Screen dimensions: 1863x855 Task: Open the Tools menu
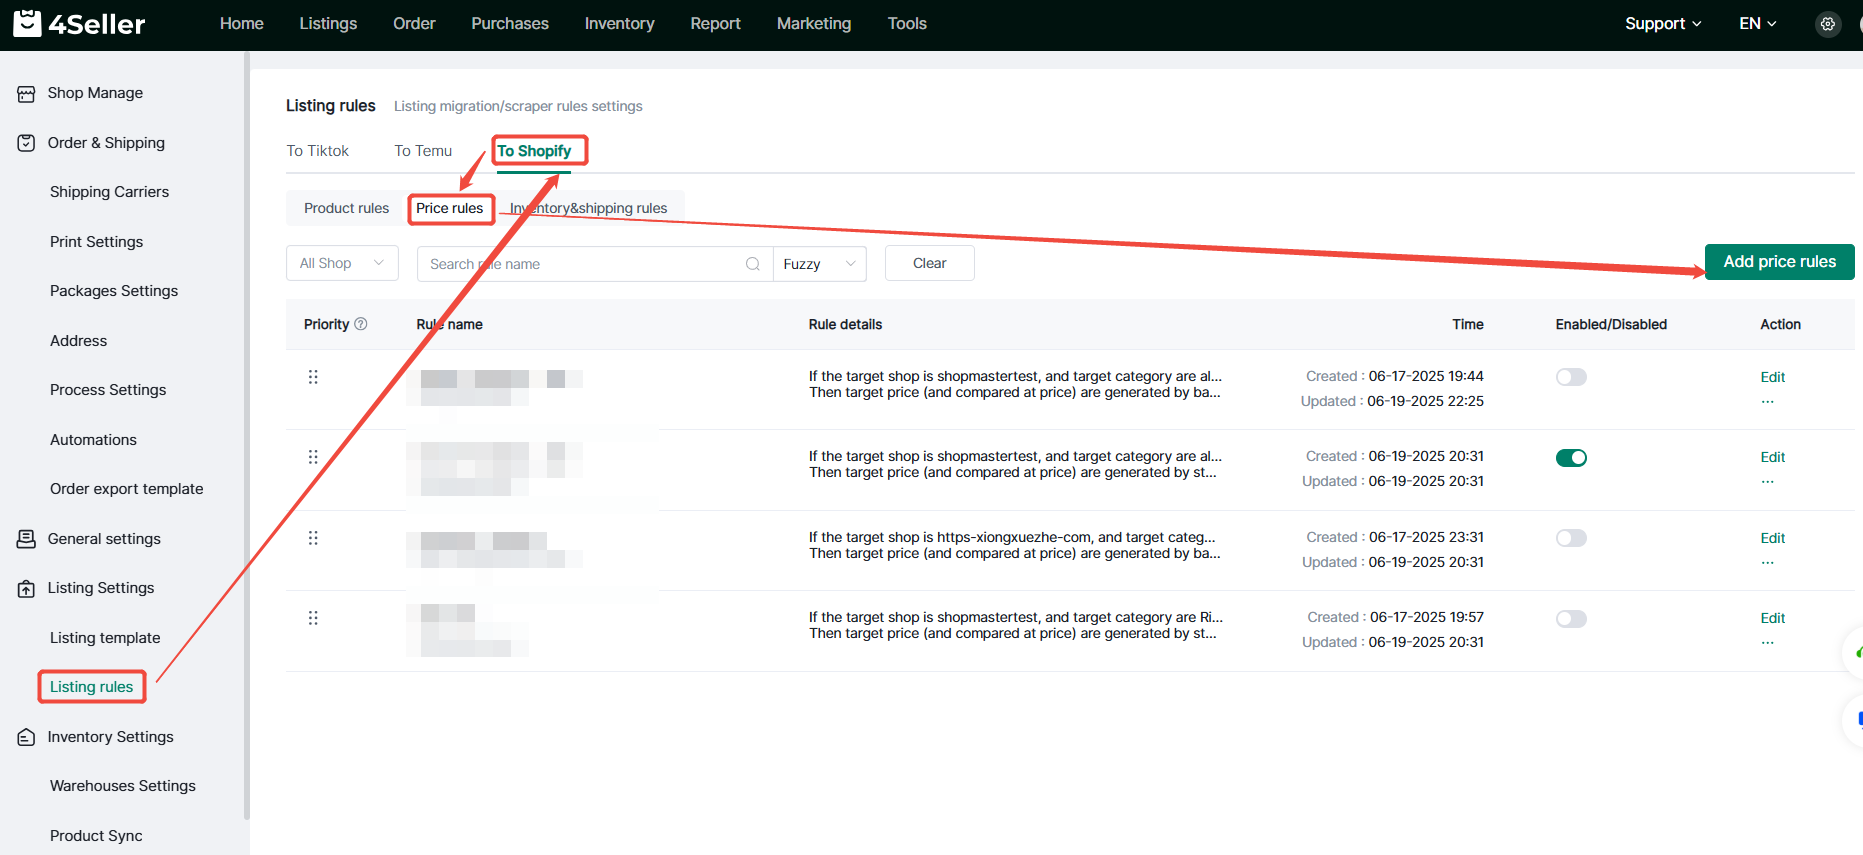907,24
